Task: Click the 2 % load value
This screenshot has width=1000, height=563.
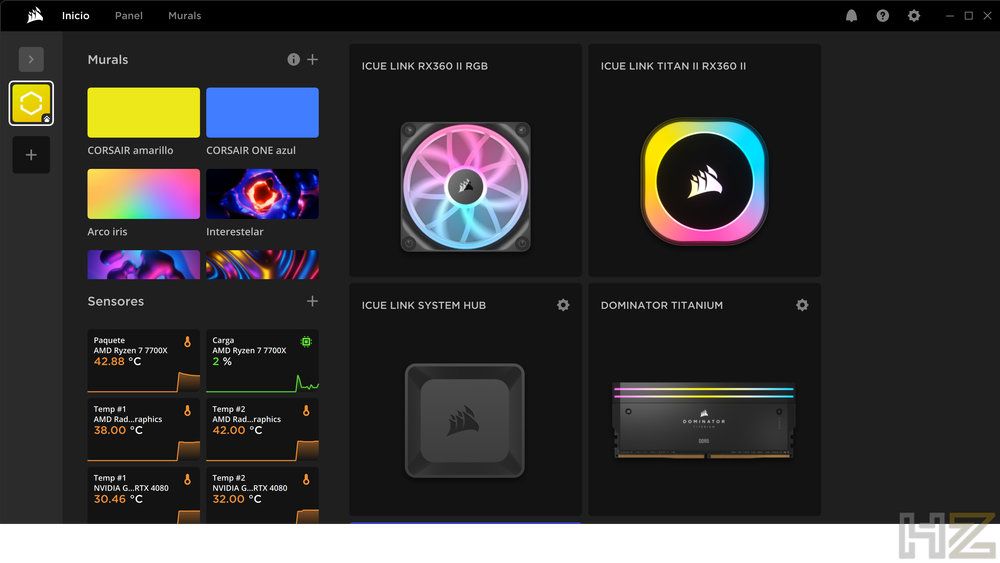Action: 222,362
